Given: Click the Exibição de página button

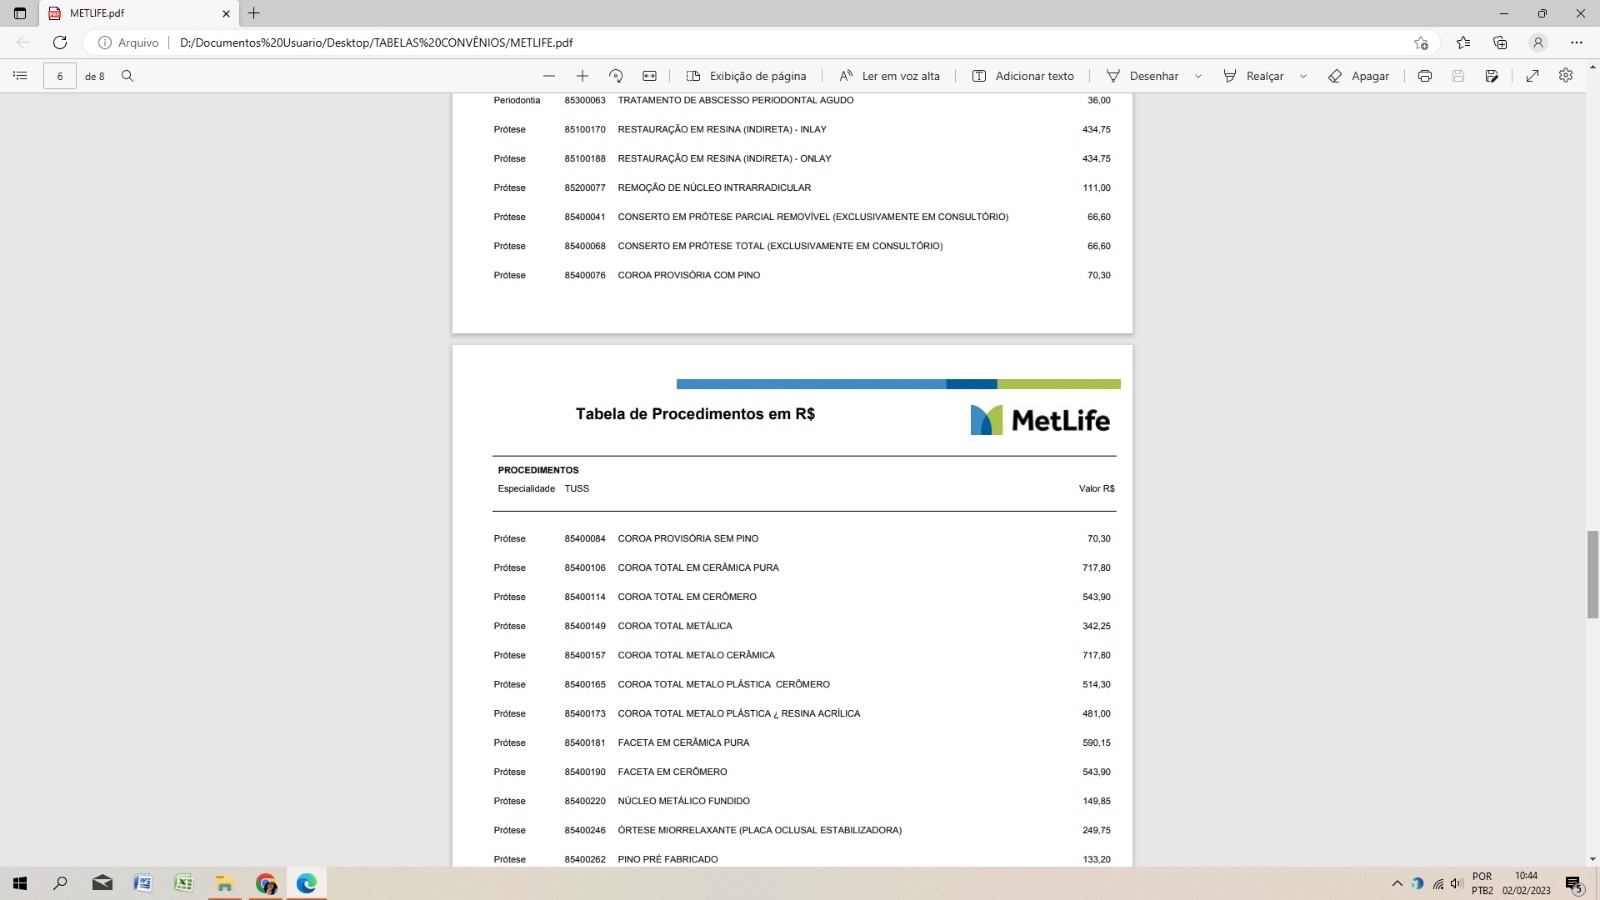Looking at the screenshot, I should [x=746, y=76].
